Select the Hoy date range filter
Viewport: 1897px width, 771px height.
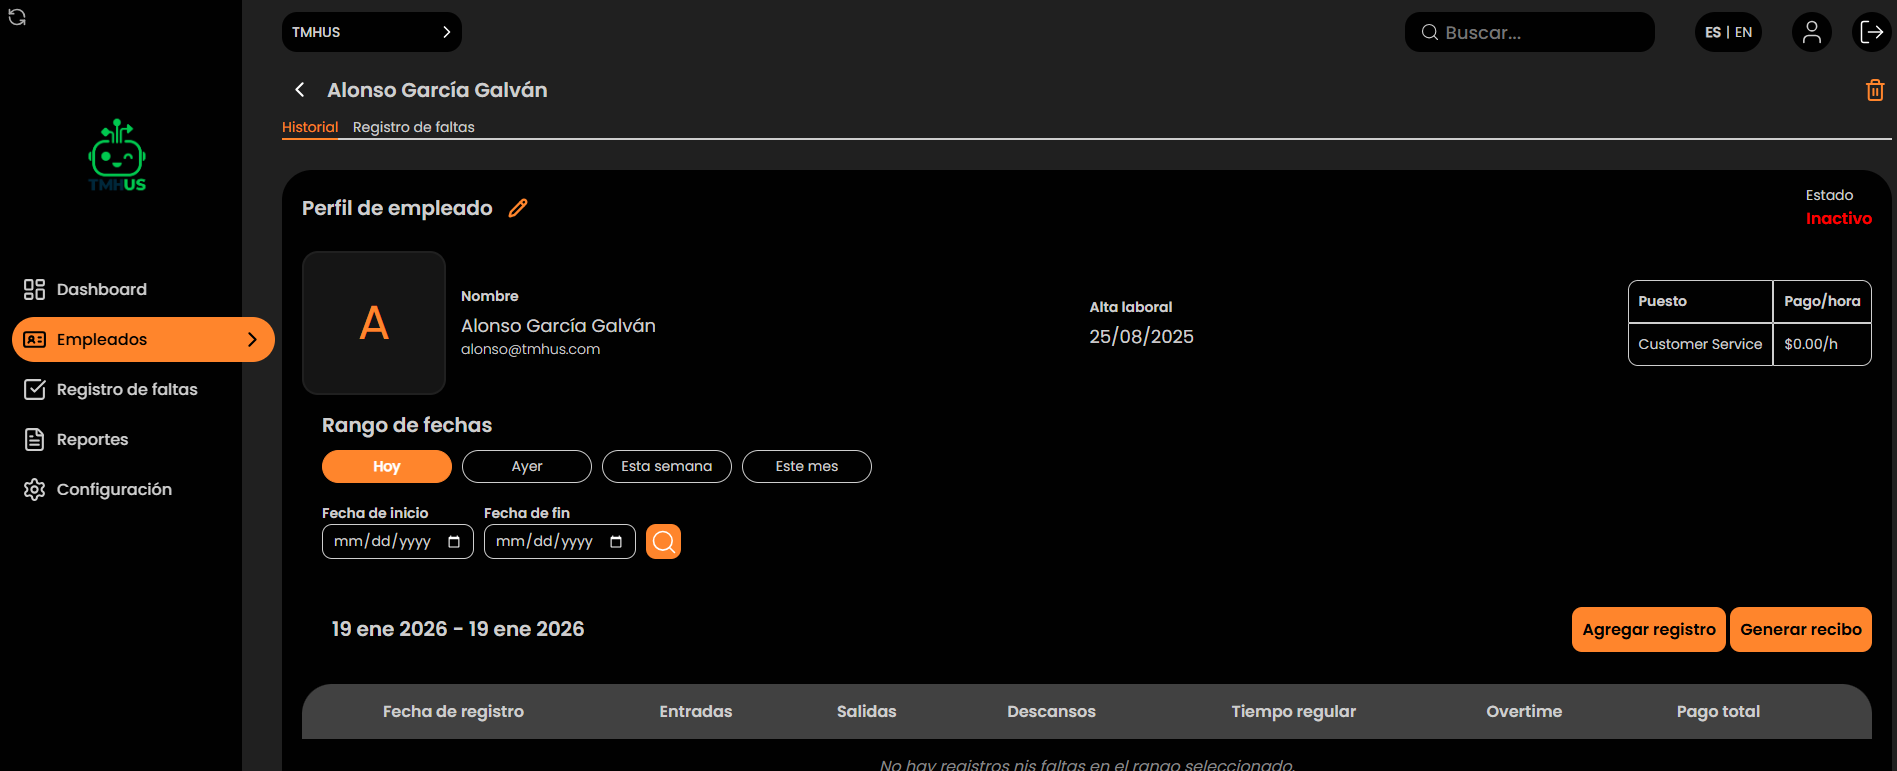[386, 467]
